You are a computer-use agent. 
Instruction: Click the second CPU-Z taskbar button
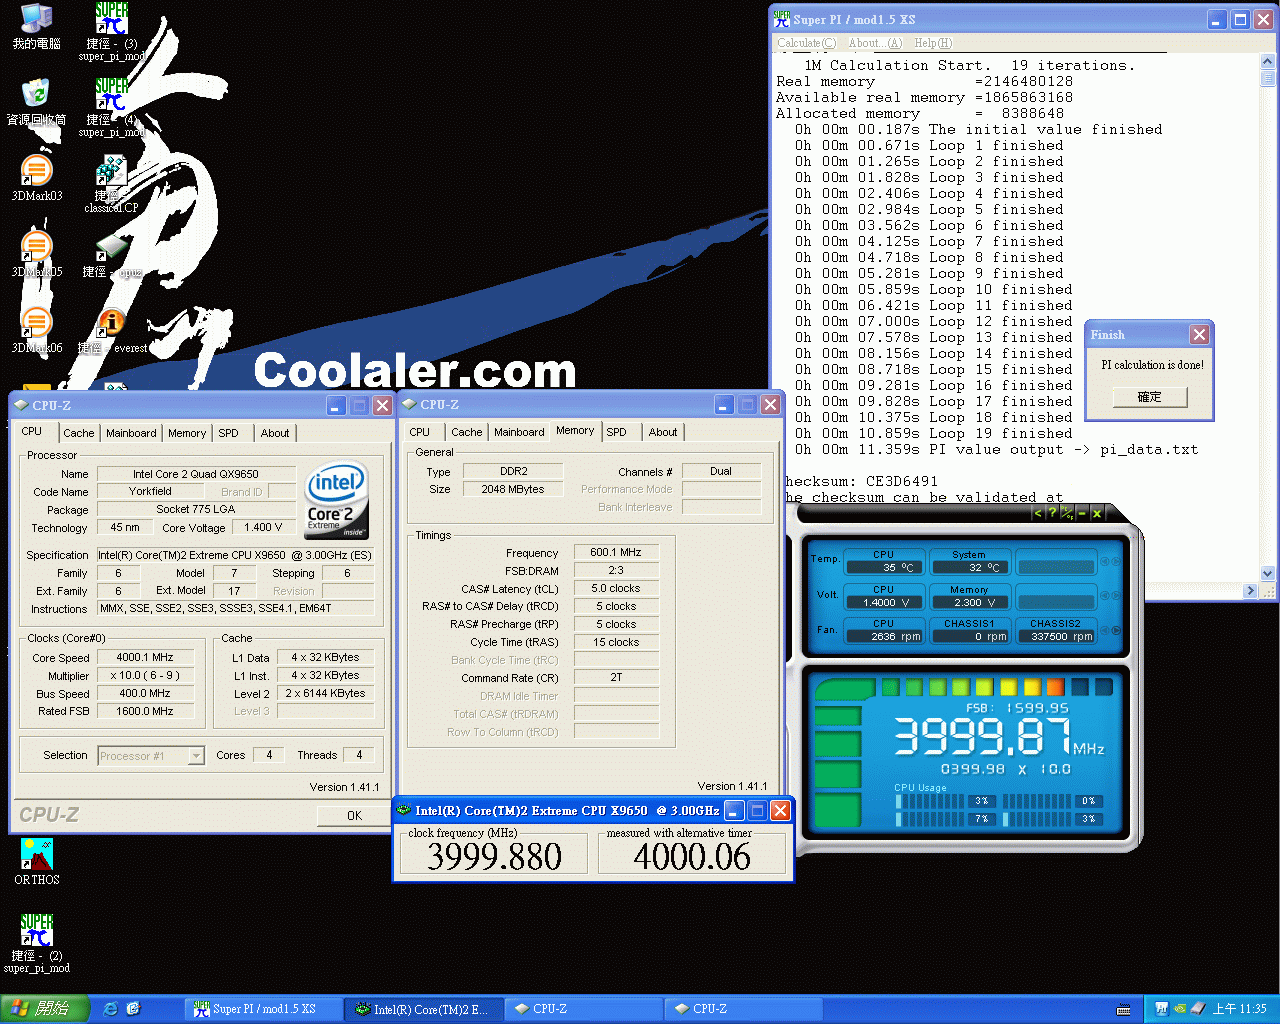pyautogui.click(x=743, y=1009)
